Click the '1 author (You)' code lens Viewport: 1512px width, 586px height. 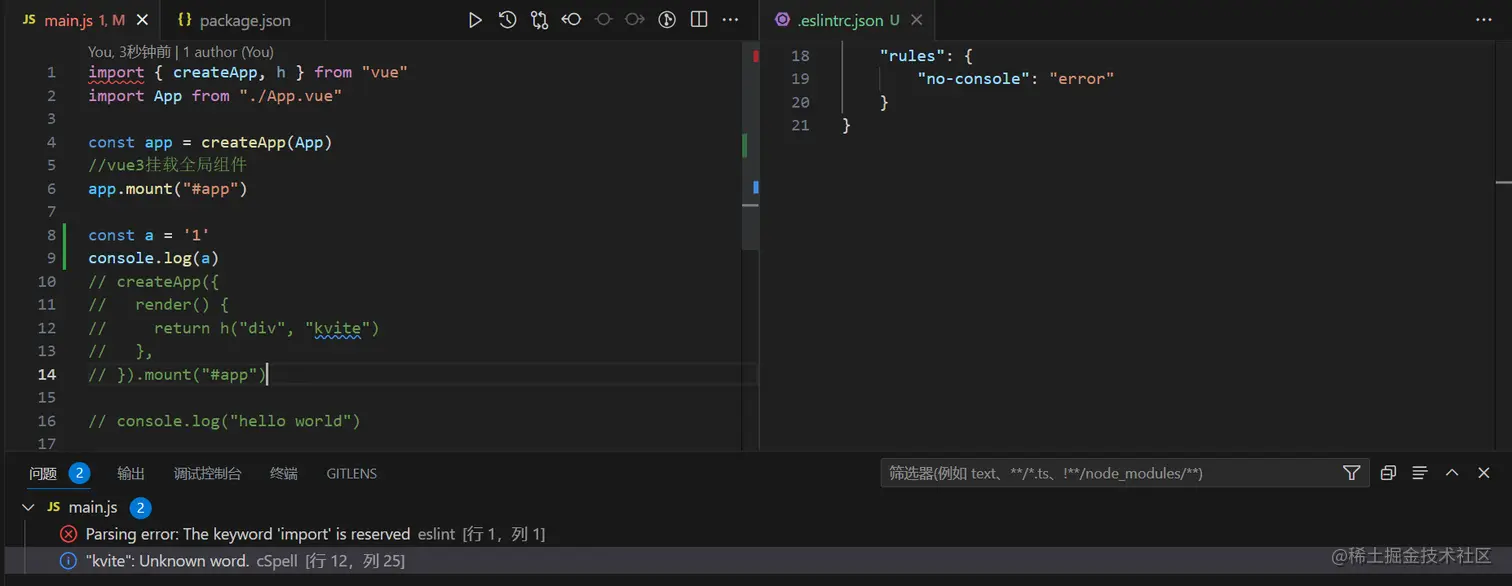tap(228, 52)
